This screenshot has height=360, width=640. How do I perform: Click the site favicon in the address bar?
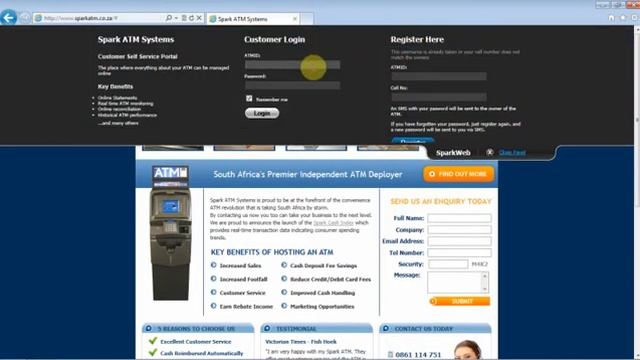pyautogui.click(x=38, y=18)
